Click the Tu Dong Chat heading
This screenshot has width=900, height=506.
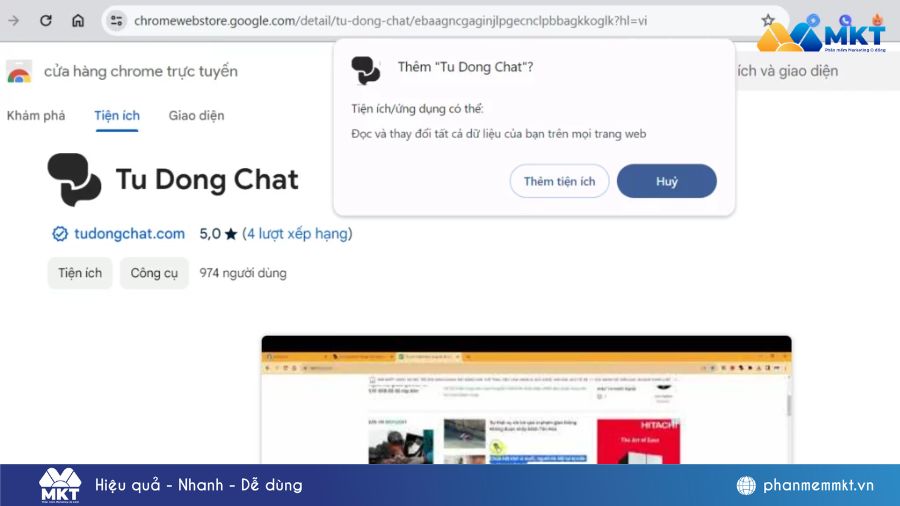[207, 180]
